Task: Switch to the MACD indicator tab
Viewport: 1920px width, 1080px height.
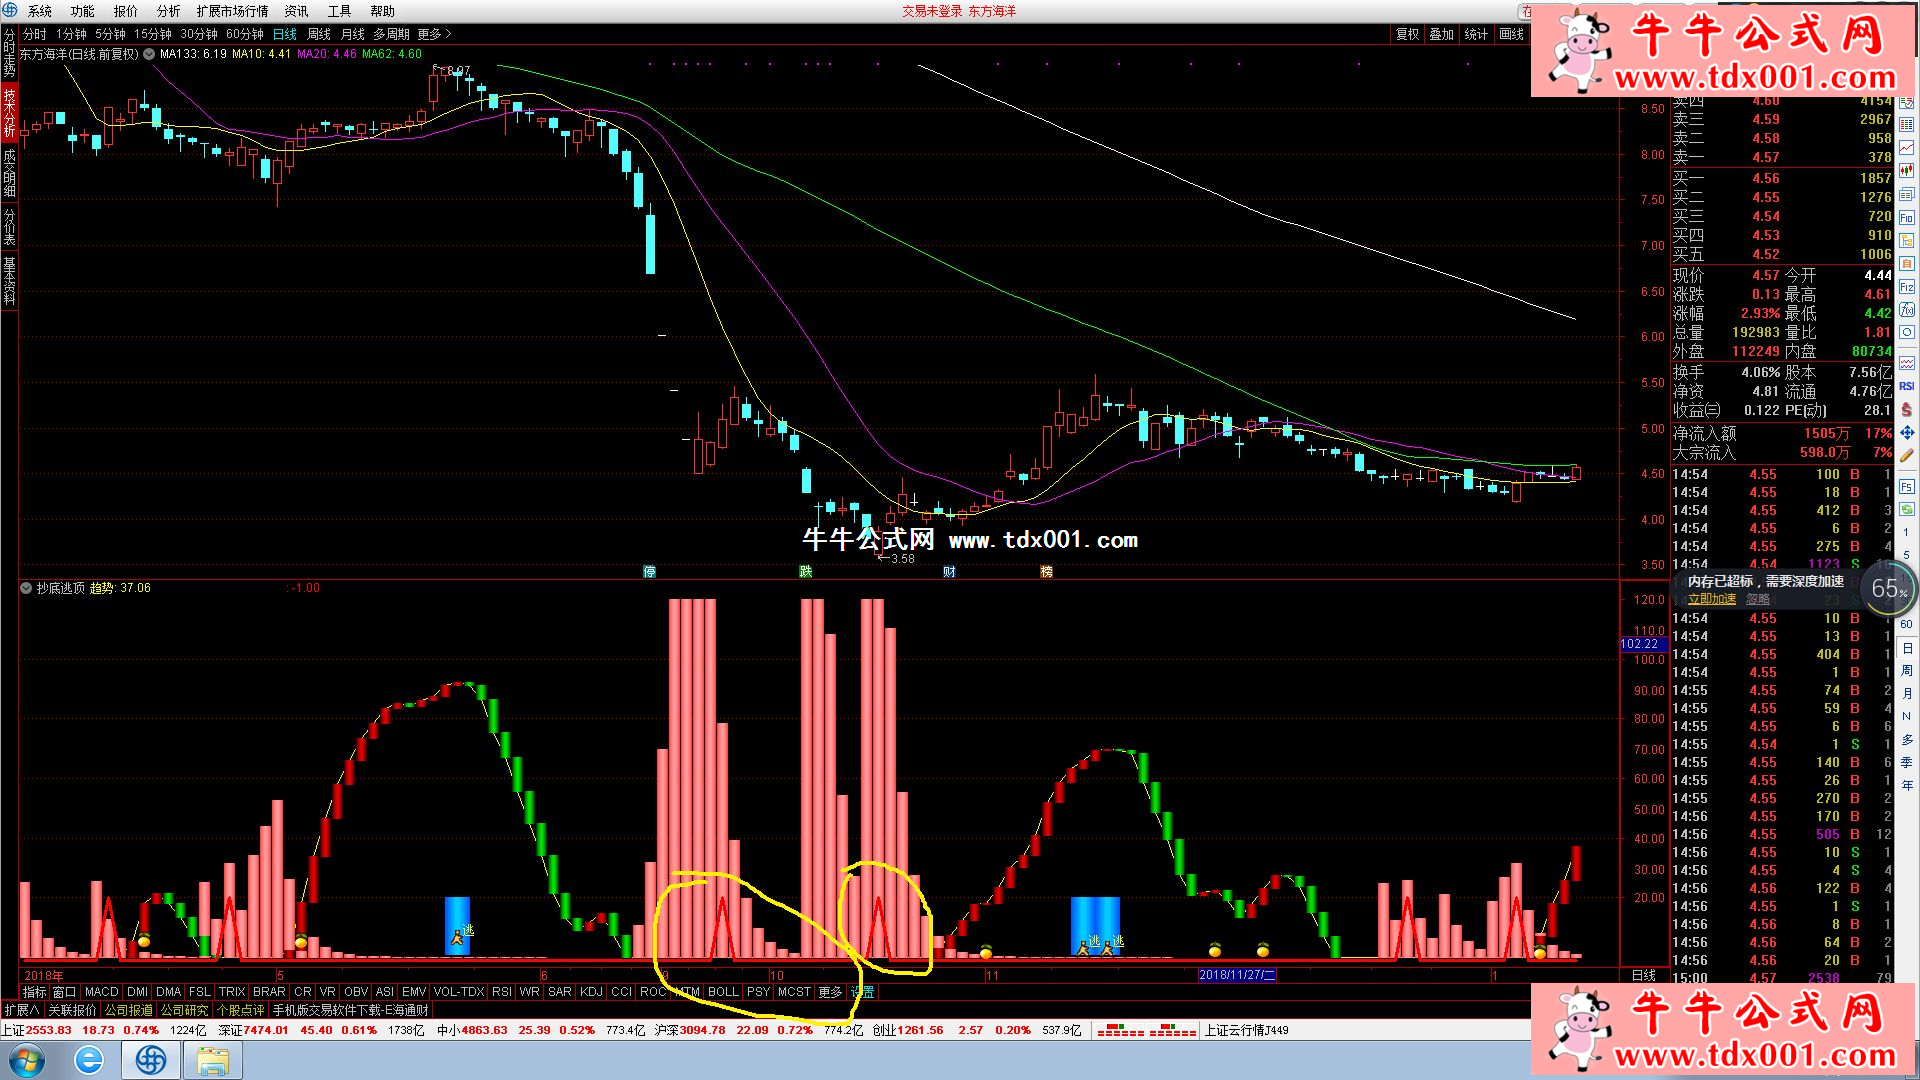Action: pos(101,992)
